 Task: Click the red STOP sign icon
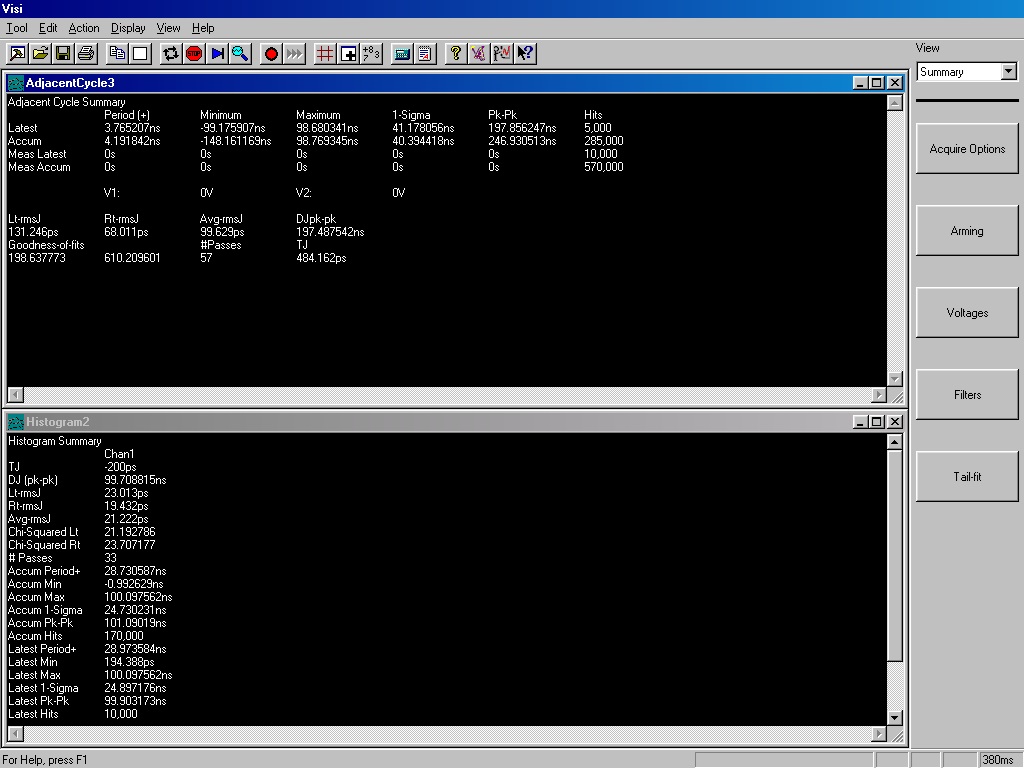tap(194, 54)
